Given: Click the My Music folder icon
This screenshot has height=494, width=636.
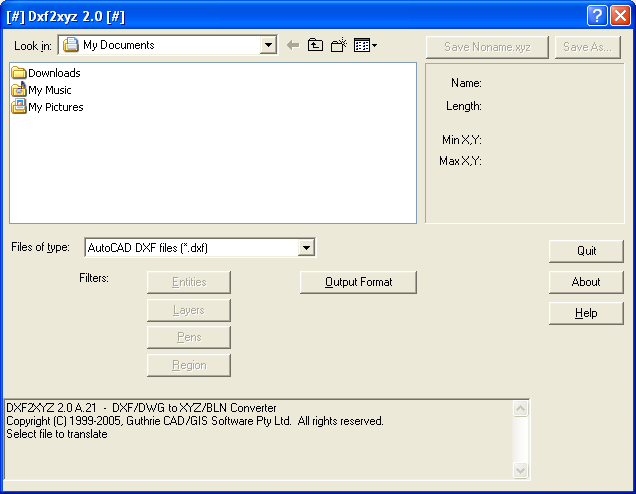Looking at the screenshot, I should tap(19, 89).
